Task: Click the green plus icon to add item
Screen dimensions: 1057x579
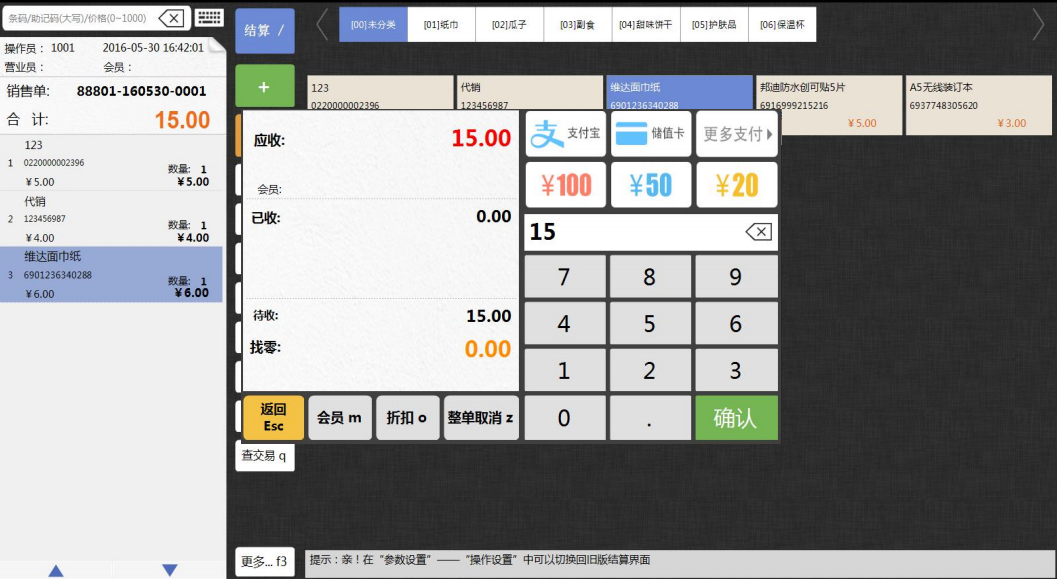Action: click(264, 88)
